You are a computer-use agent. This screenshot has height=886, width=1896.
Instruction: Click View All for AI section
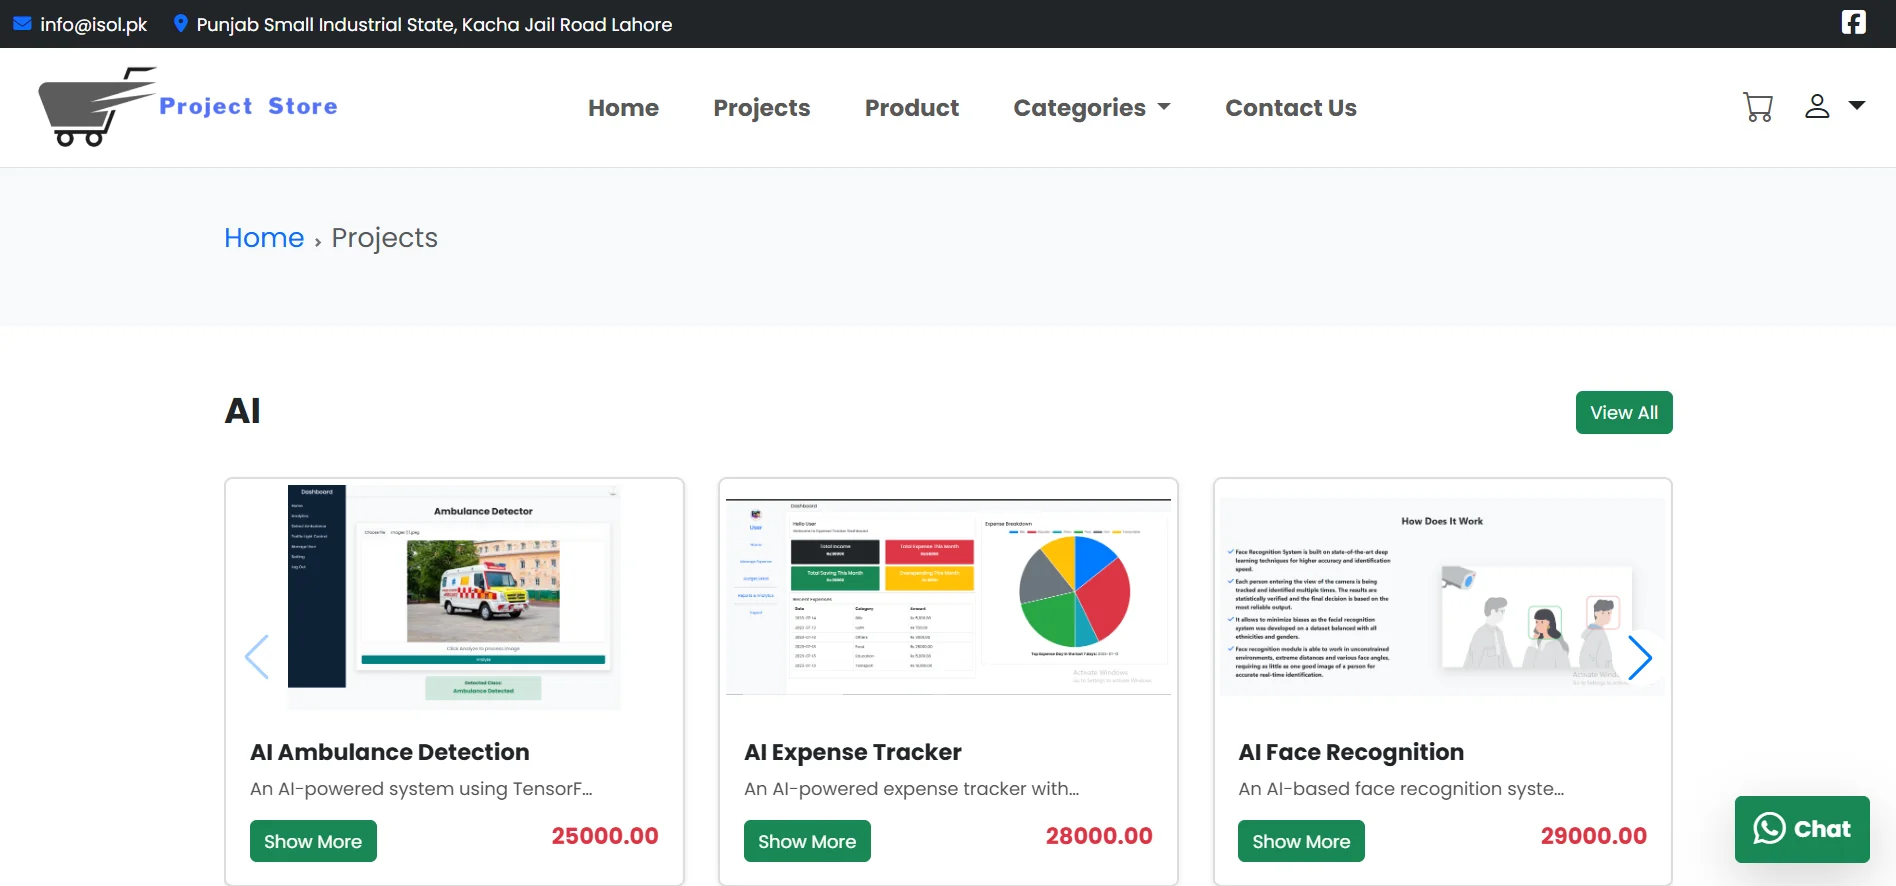[x=1623, y=413]
